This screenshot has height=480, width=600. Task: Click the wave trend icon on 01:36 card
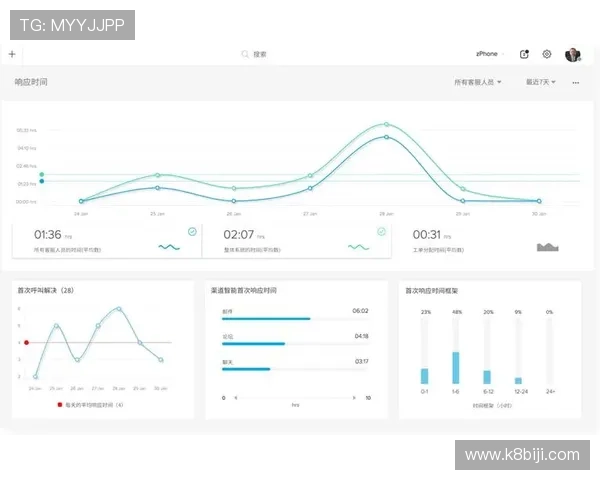(168, 246)
